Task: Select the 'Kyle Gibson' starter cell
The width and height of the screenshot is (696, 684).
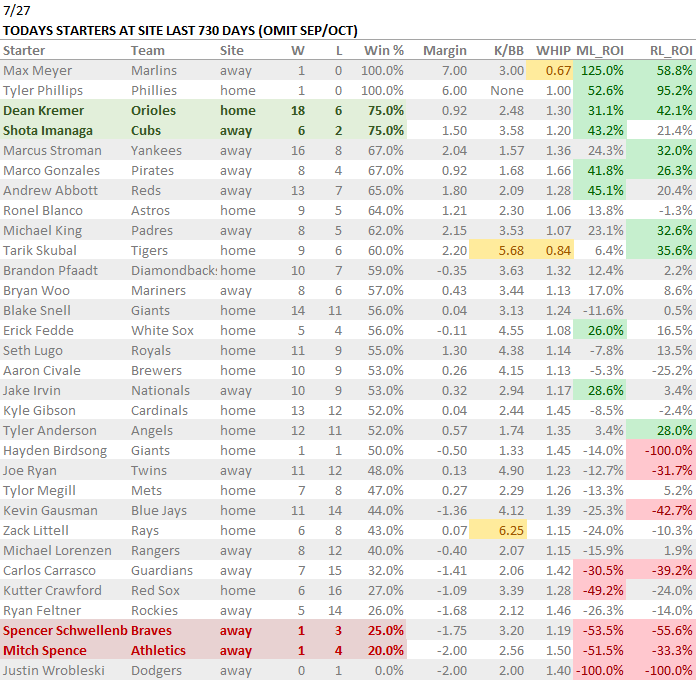Action: 39,410
